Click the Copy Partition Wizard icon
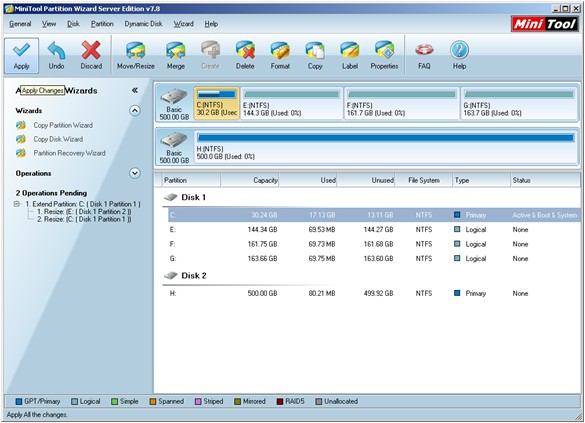 pos(21,125)
